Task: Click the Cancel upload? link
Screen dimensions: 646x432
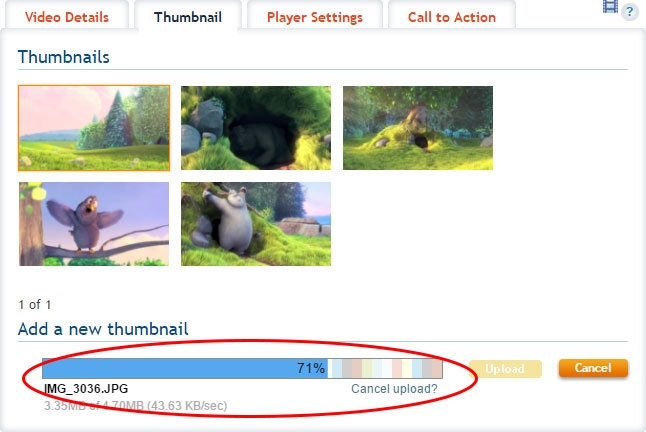Action: pos(394,389)
